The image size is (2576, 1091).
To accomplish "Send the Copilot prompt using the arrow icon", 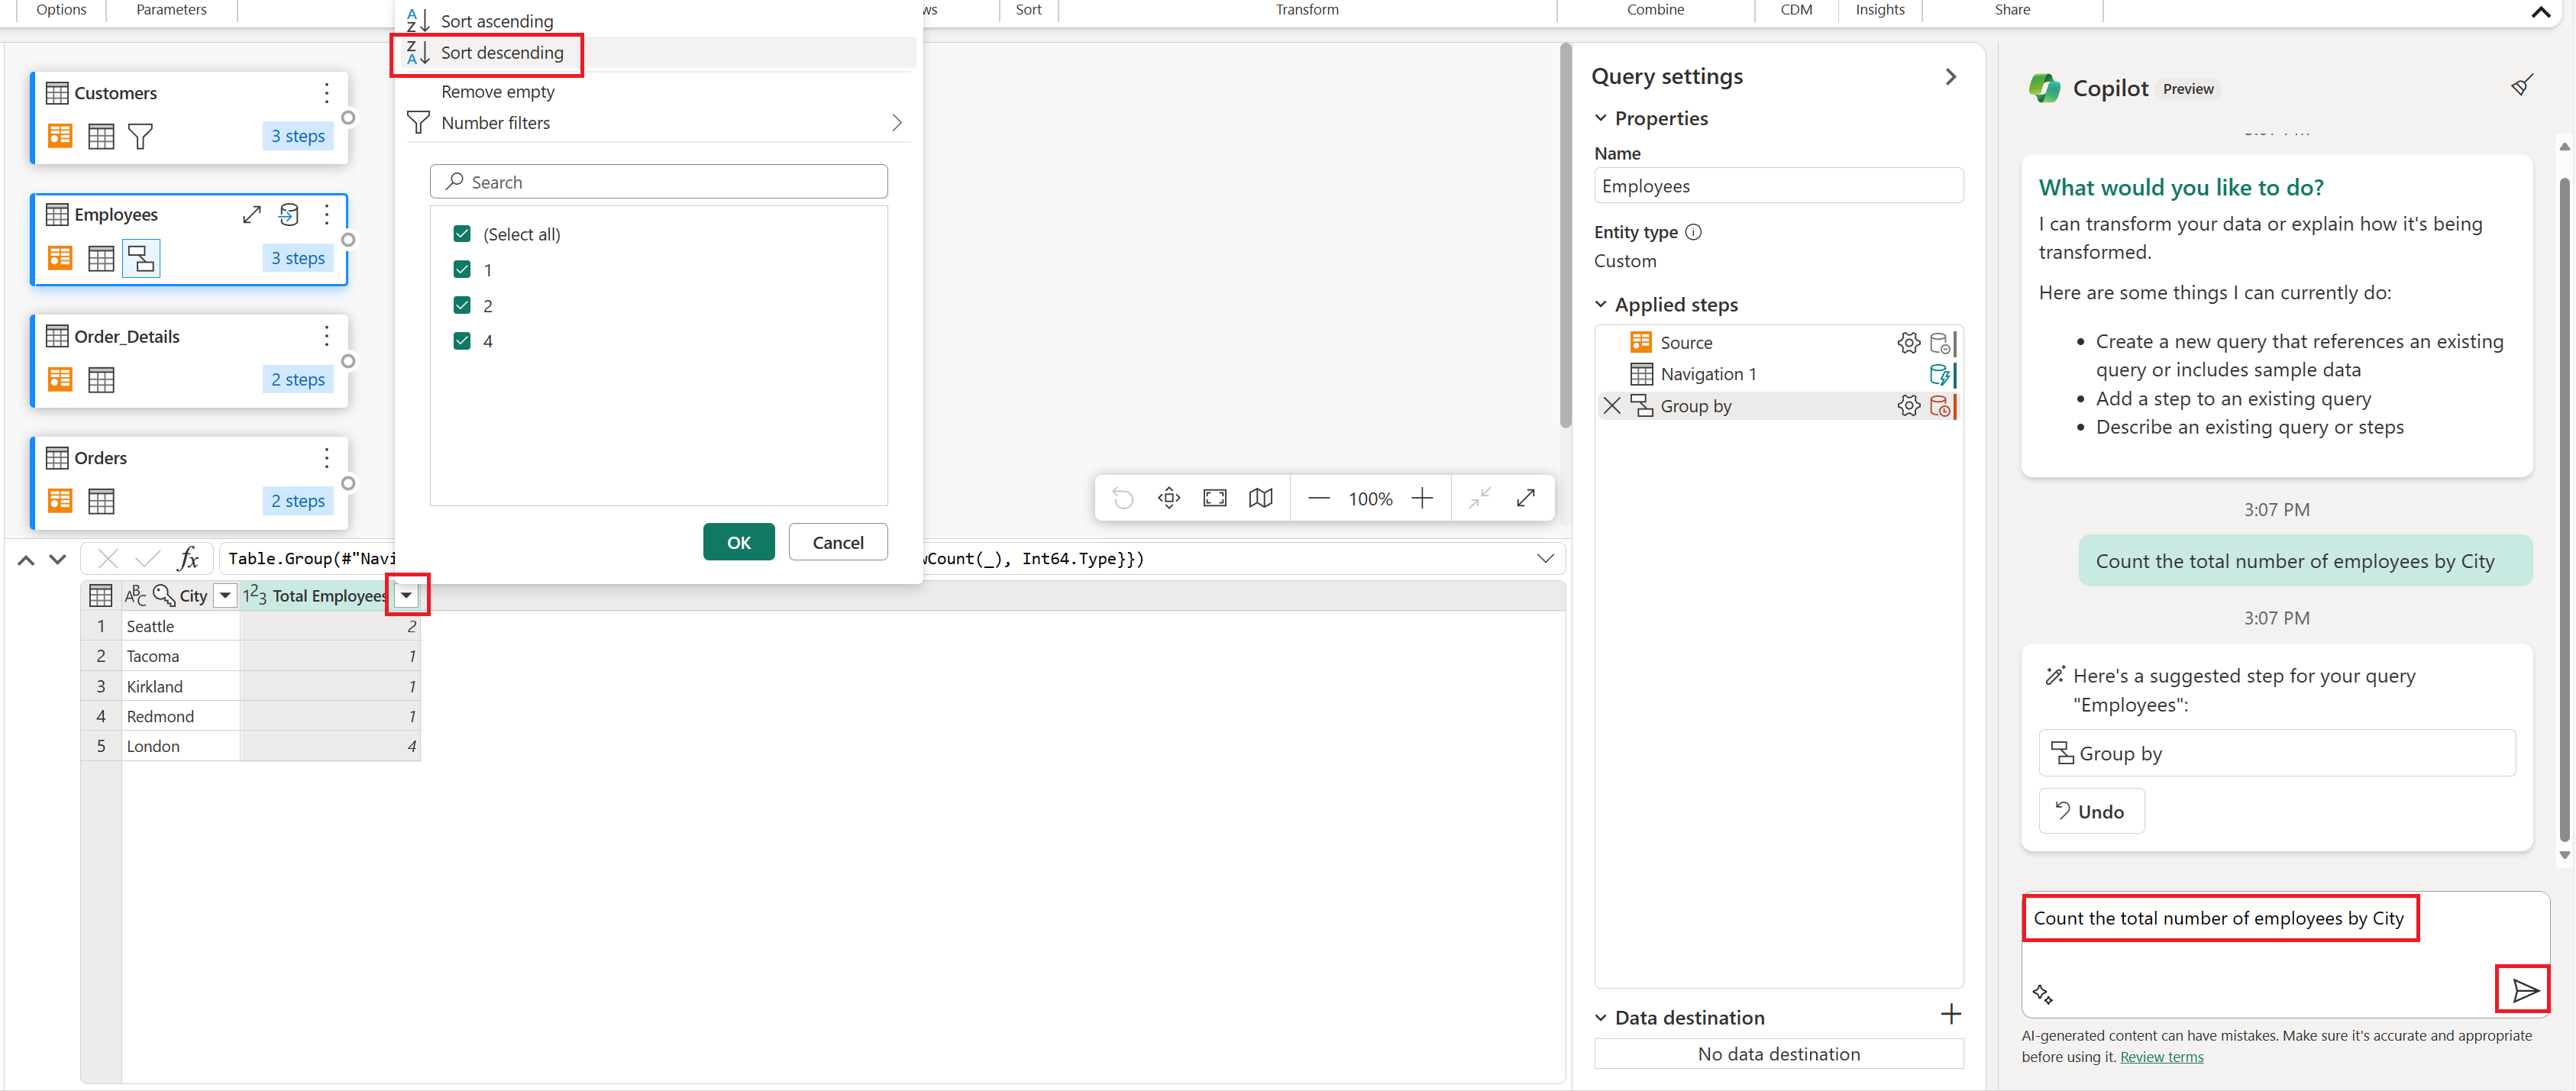I will coord(2523,990).
